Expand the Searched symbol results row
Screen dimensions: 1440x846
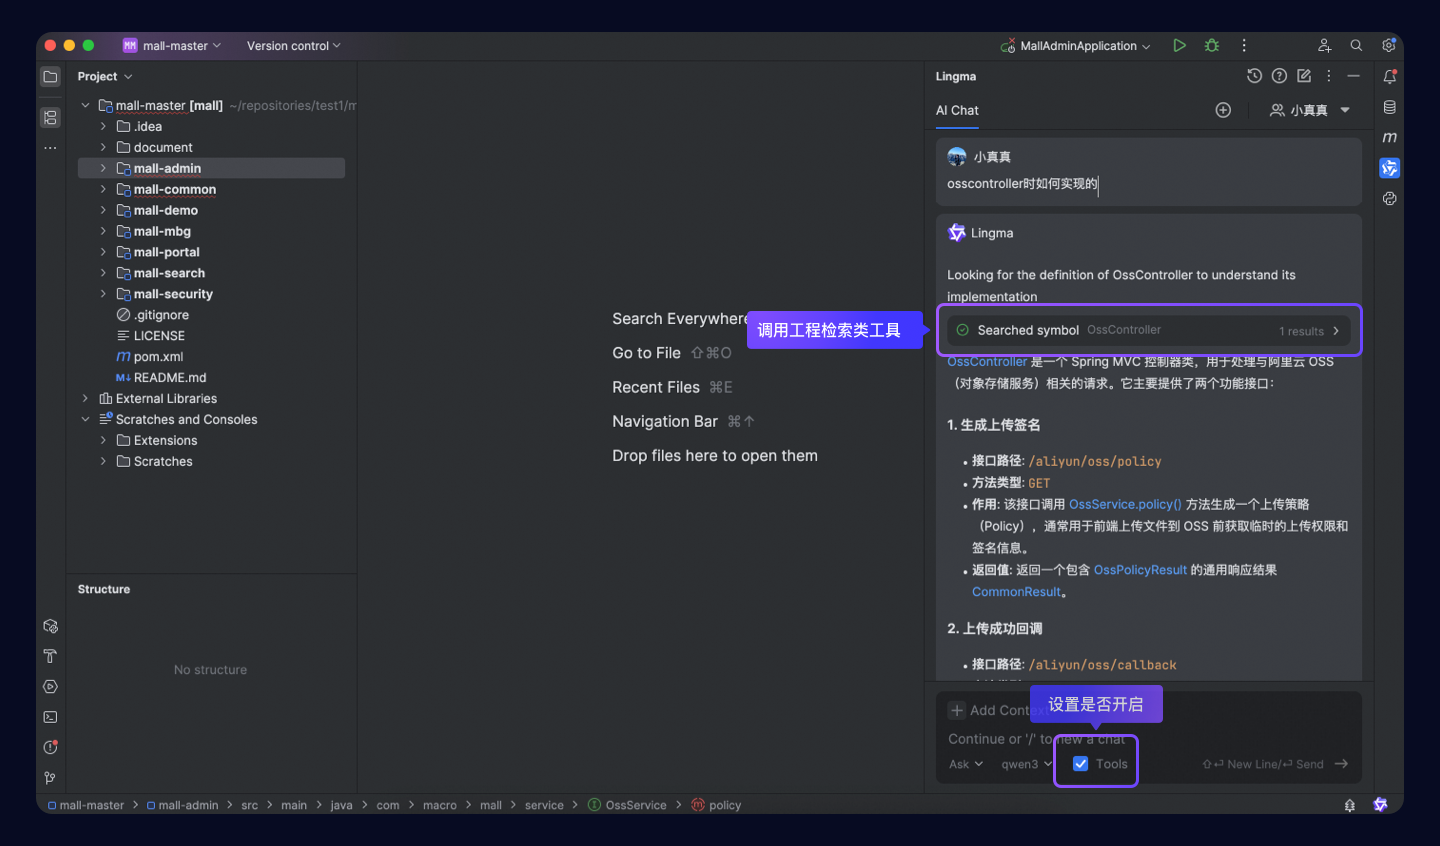1149,330
